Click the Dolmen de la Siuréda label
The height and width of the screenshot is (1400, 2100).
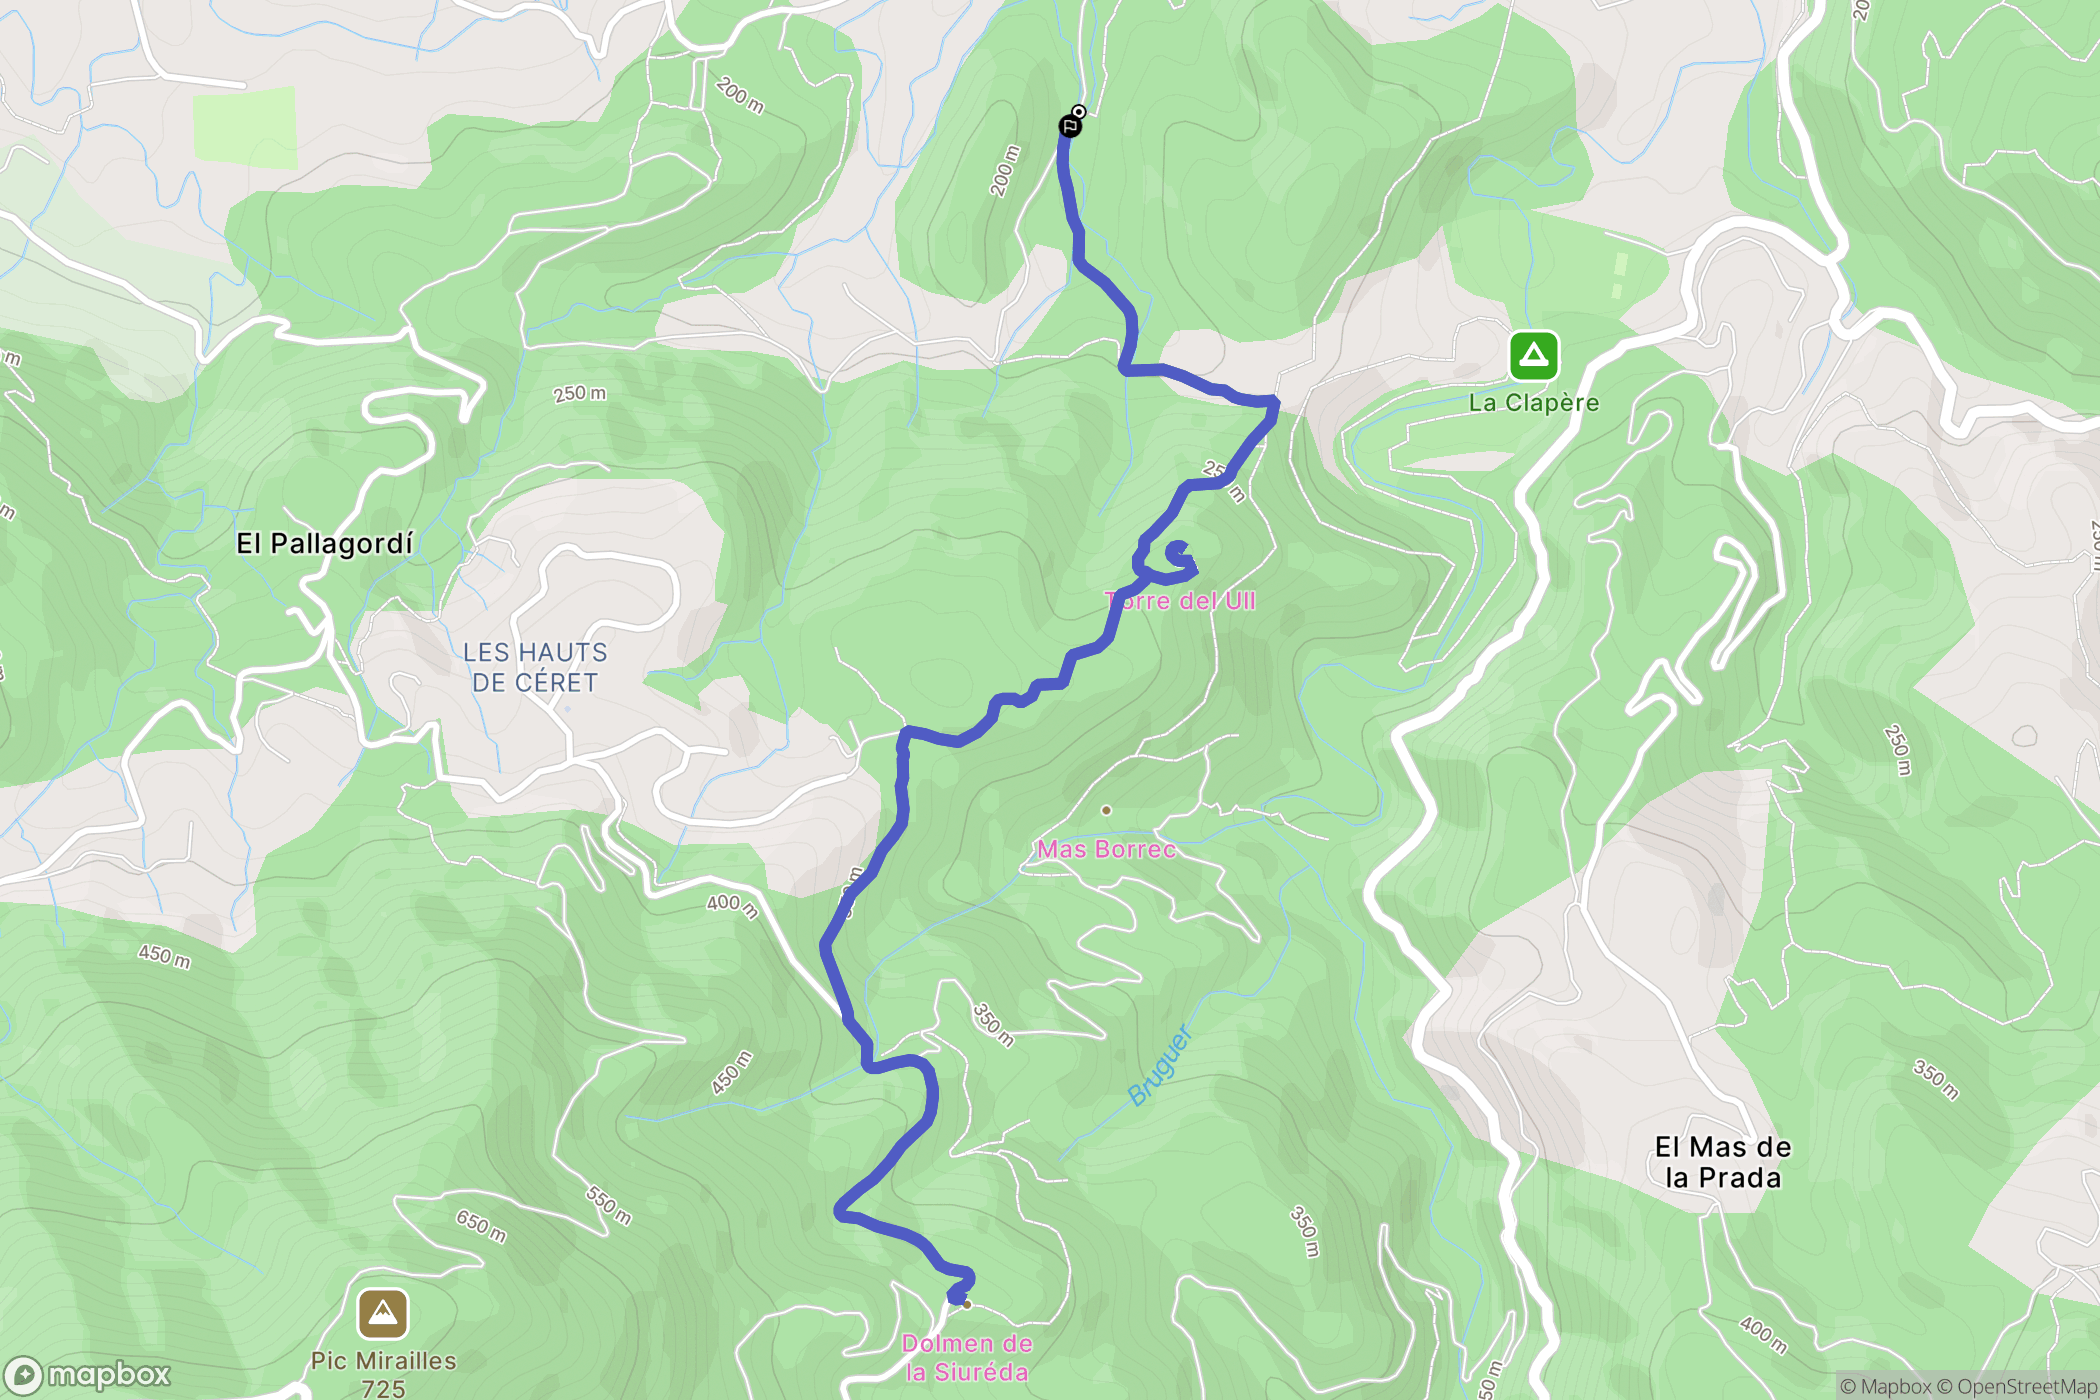[x=967, y=1358]
